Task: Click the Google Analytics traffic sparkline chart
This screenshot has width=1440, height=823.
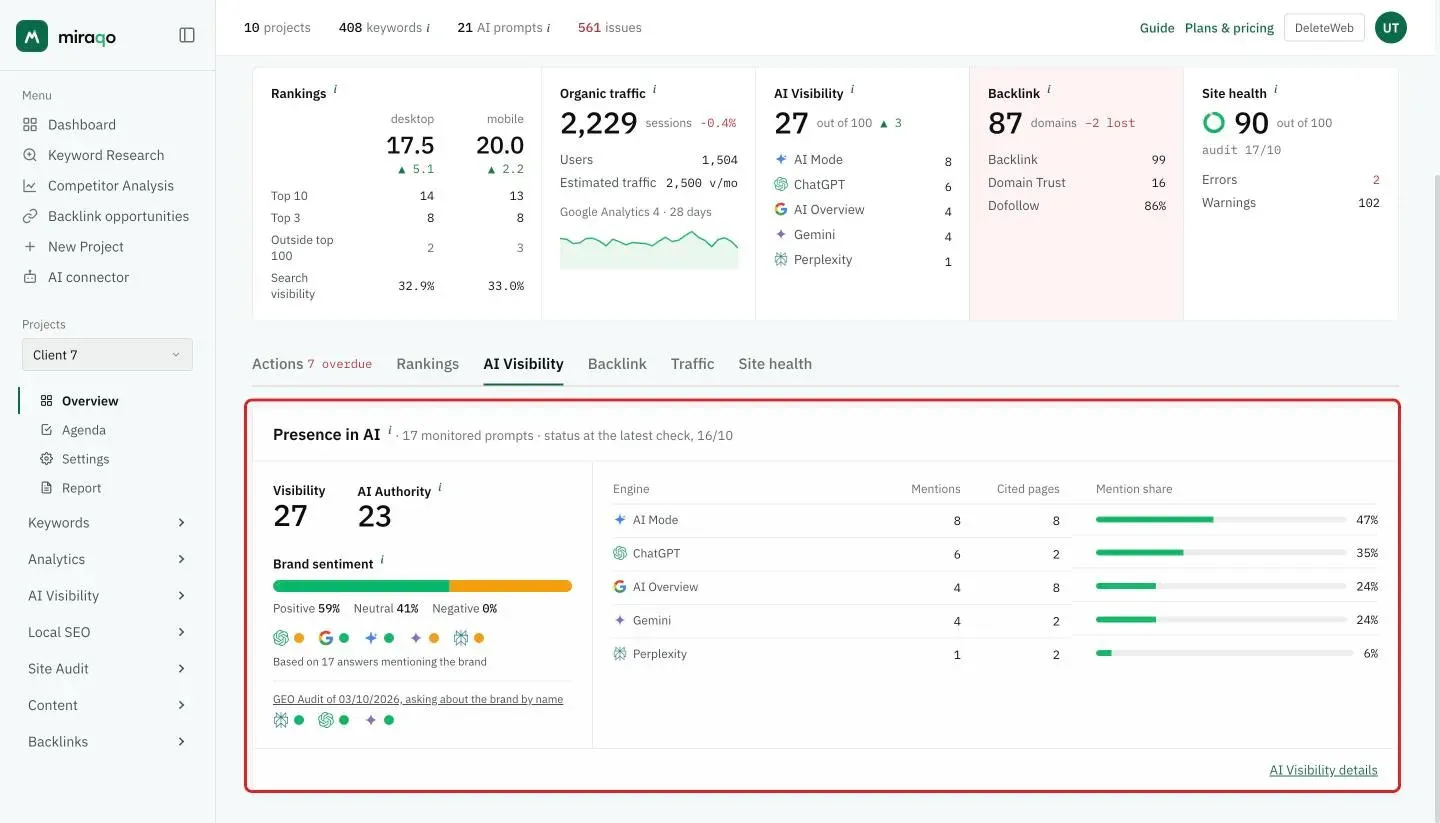Action: [x=649, y=249]
